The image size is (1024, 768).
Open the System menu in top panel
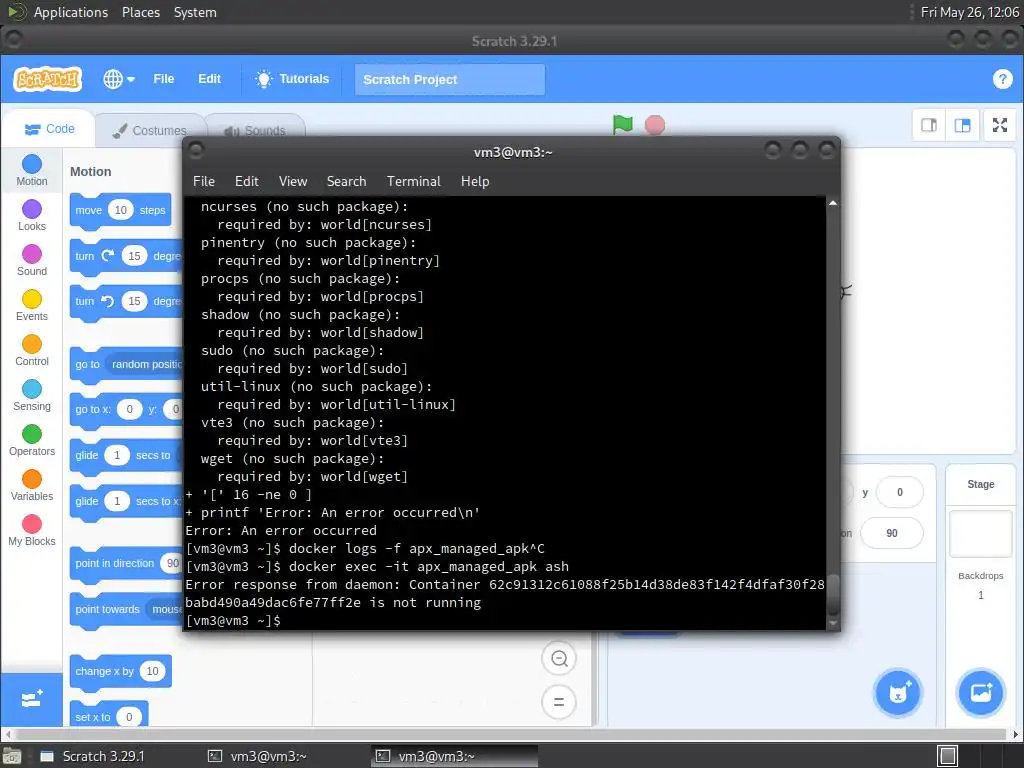195,12
